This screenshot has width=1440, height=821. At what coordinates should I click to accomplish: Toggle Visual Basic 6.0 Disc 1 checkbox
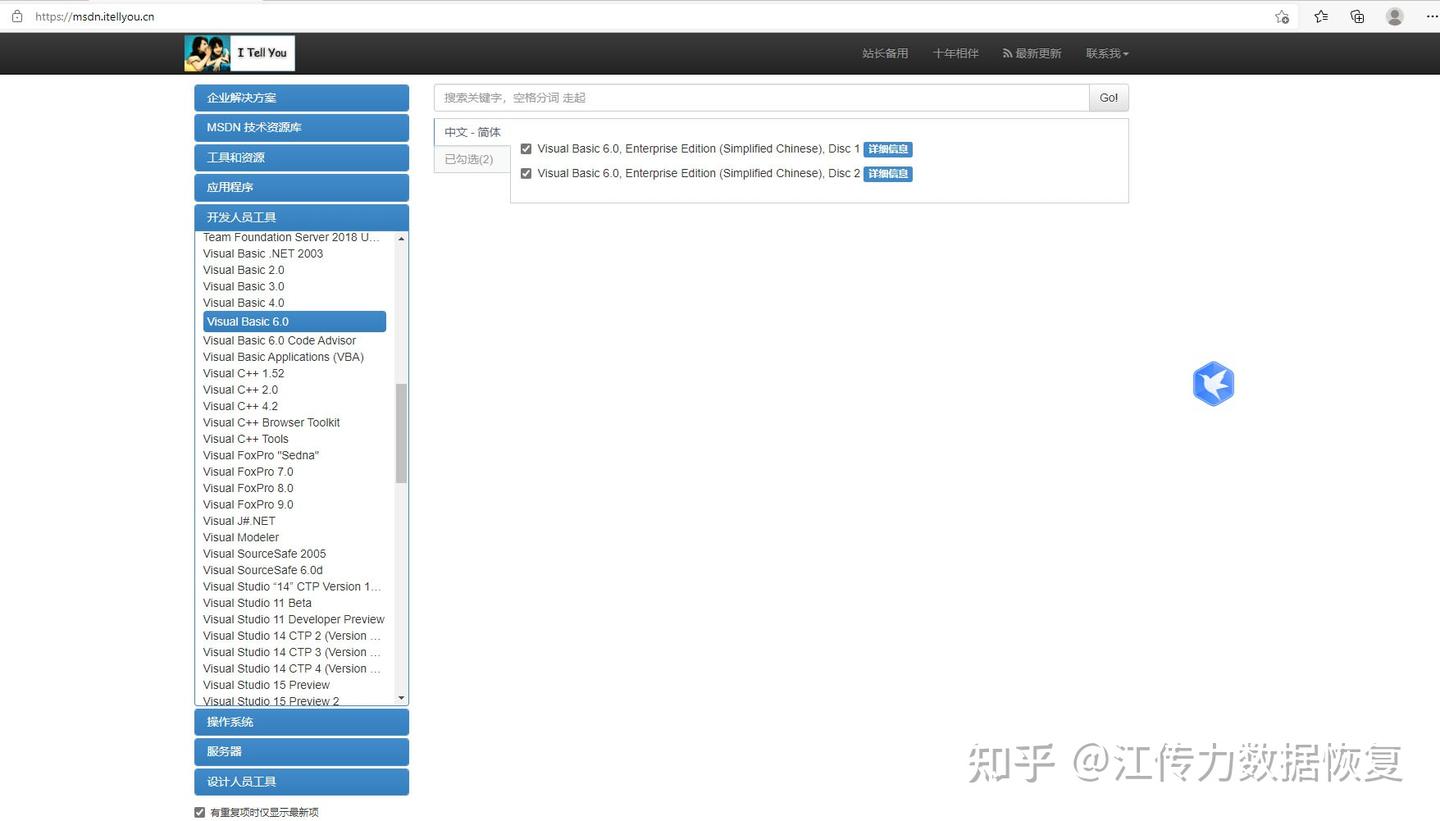[526, 149]
